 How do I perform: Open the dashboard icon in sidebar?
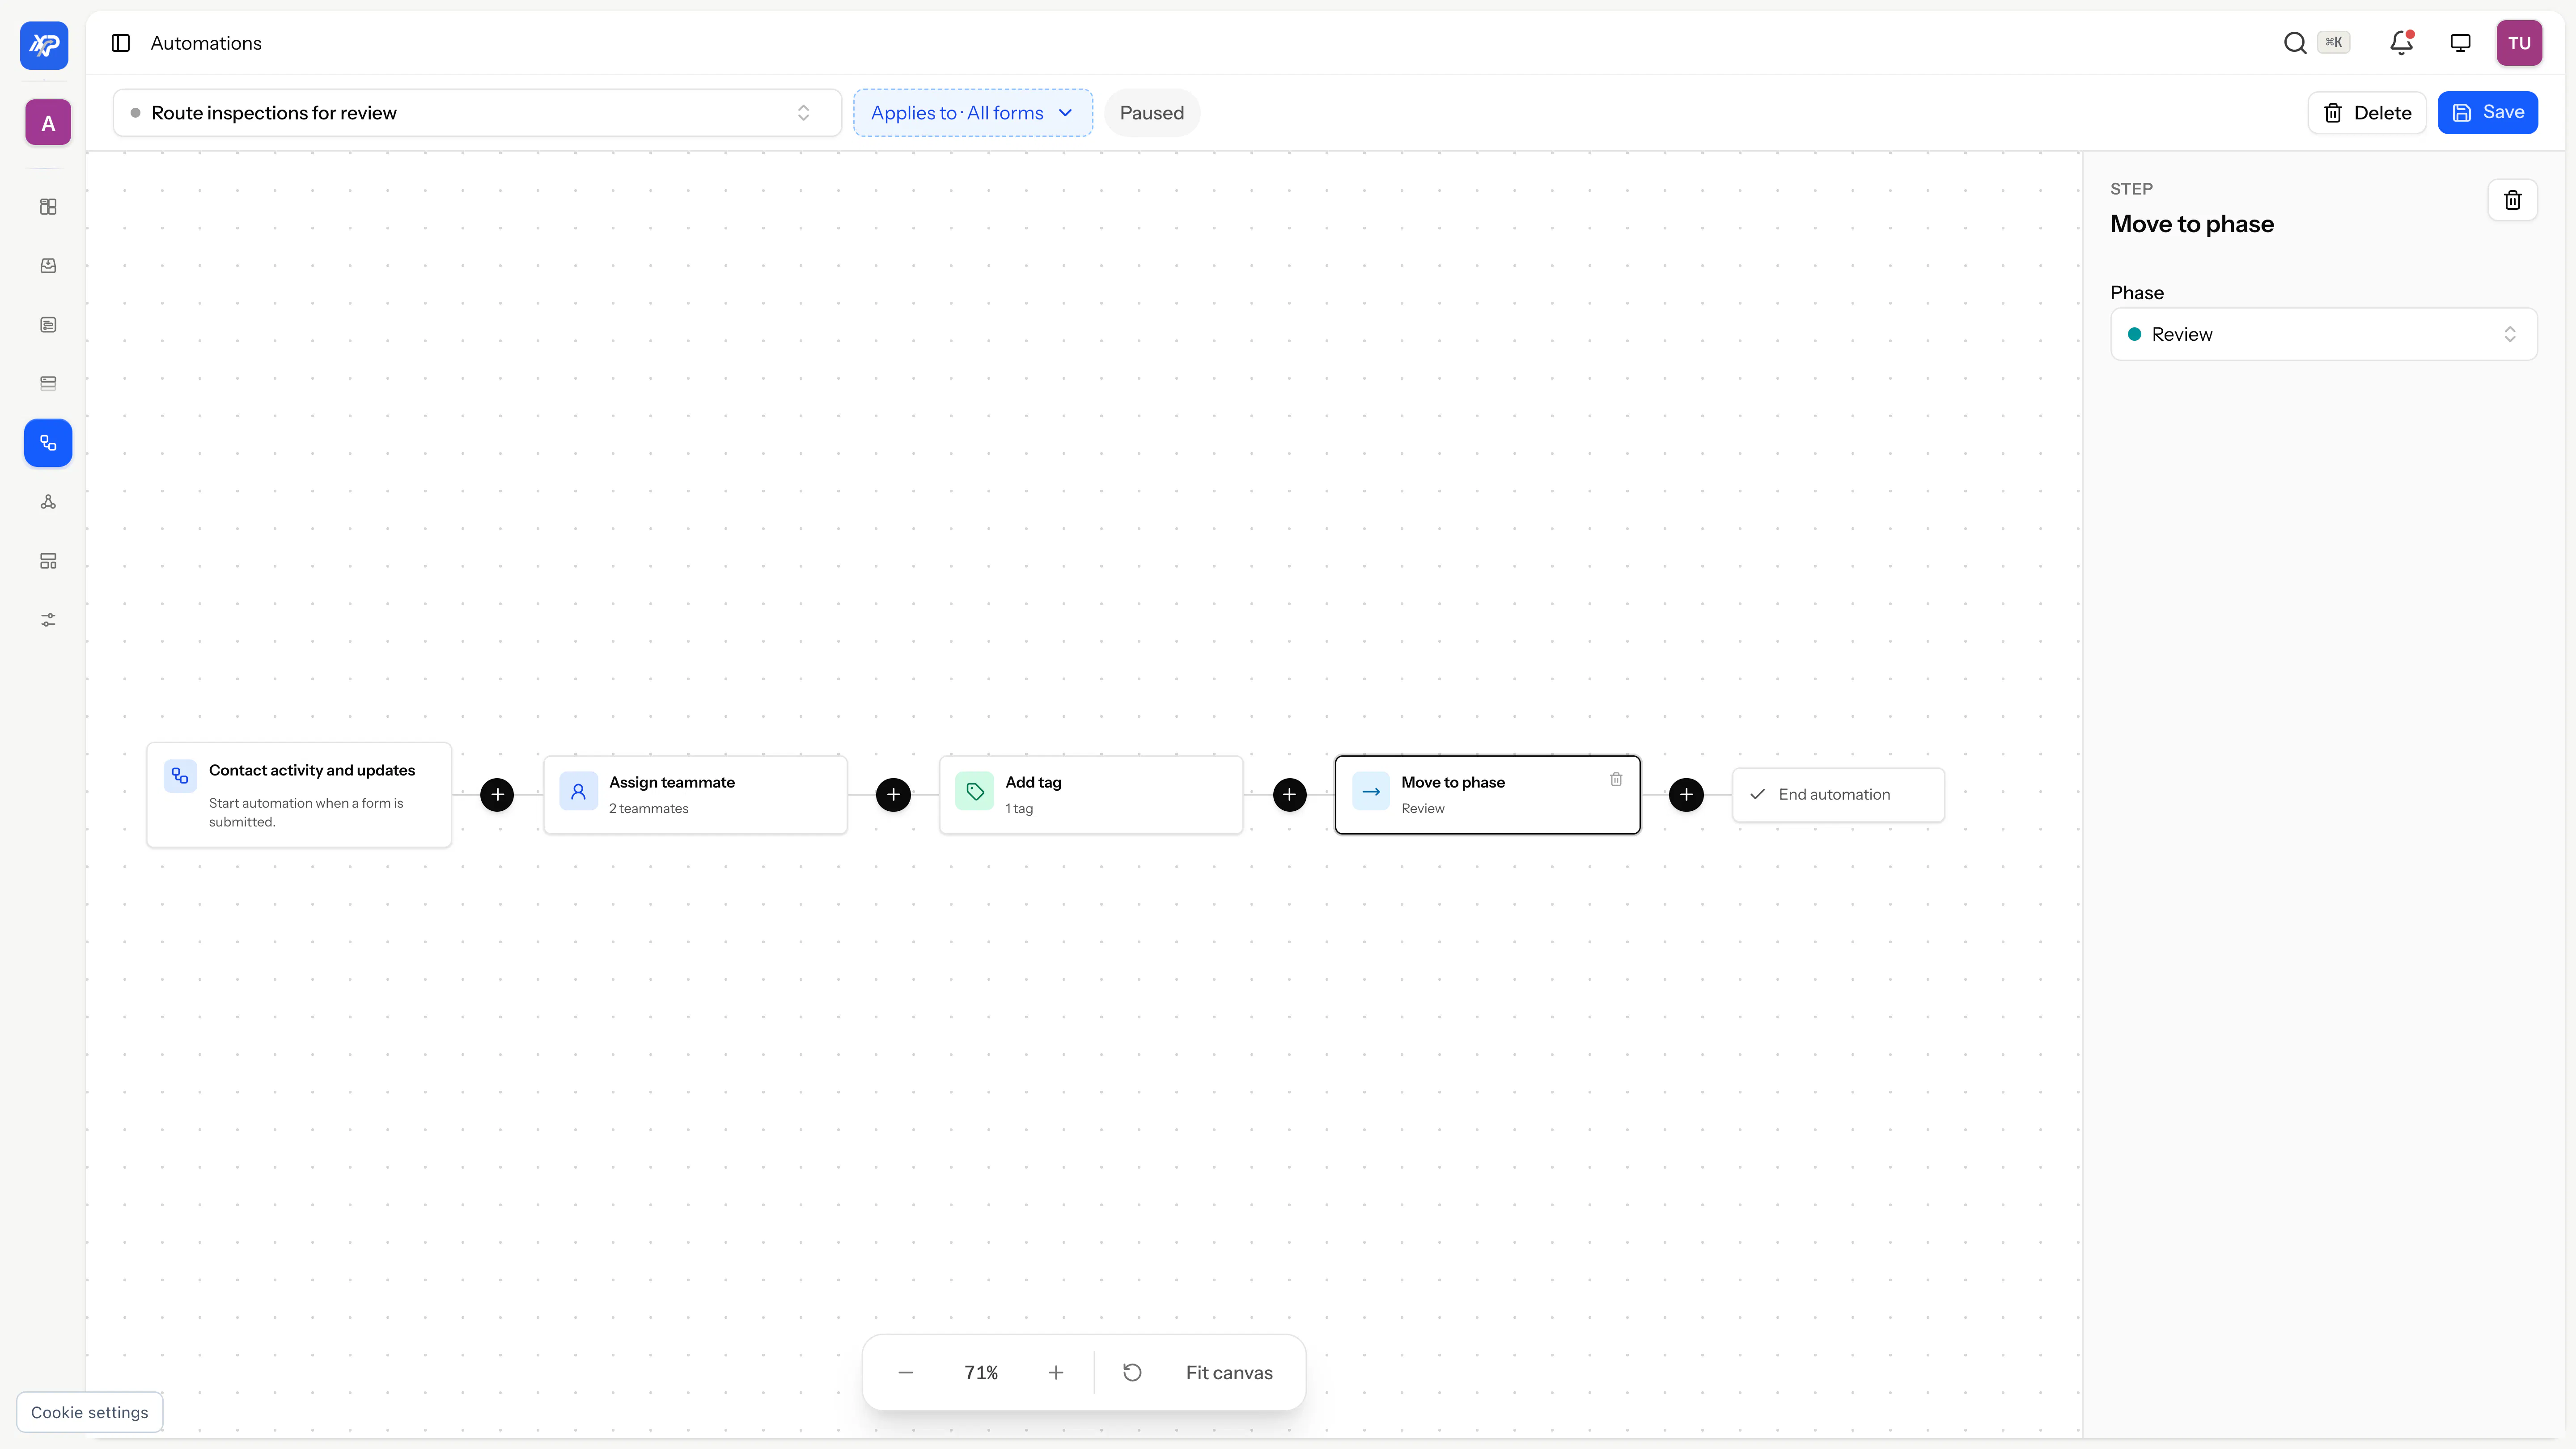[x=48, y=207]
